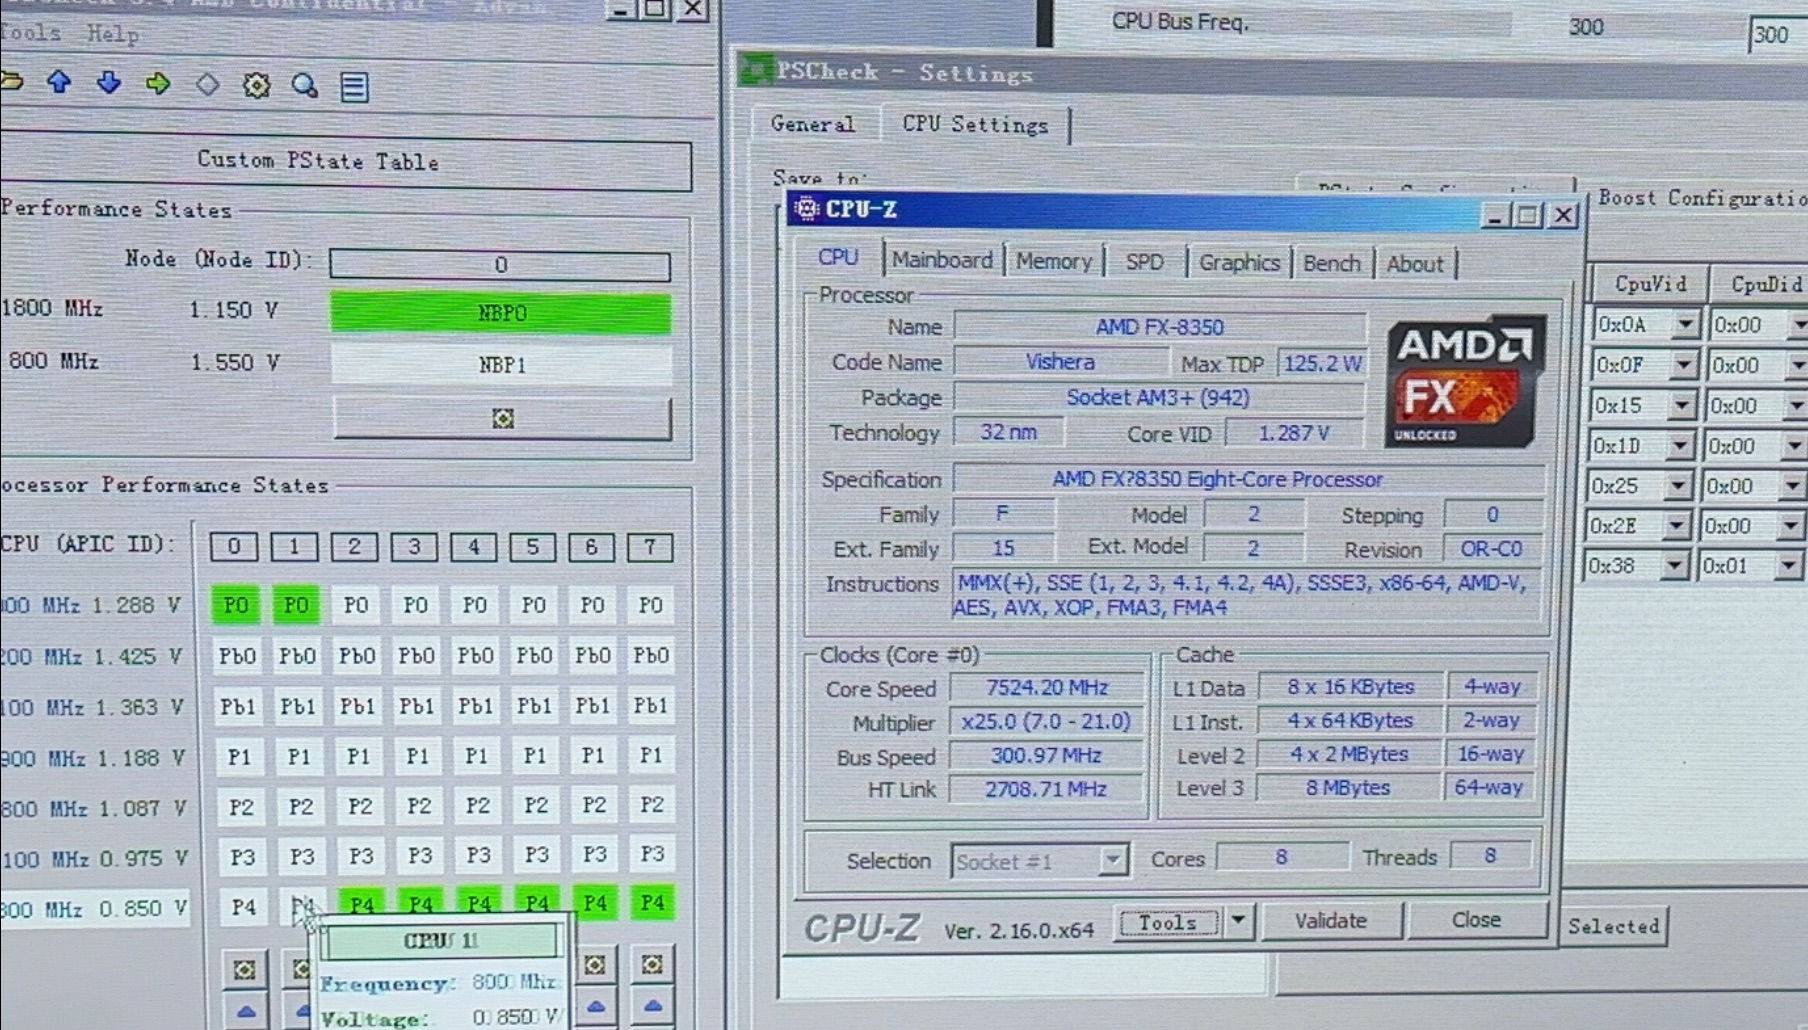Set CPU 3 to the Pb1 boost state
This screenshot has height=1030, width=1808.
click(x=416, y=706)
